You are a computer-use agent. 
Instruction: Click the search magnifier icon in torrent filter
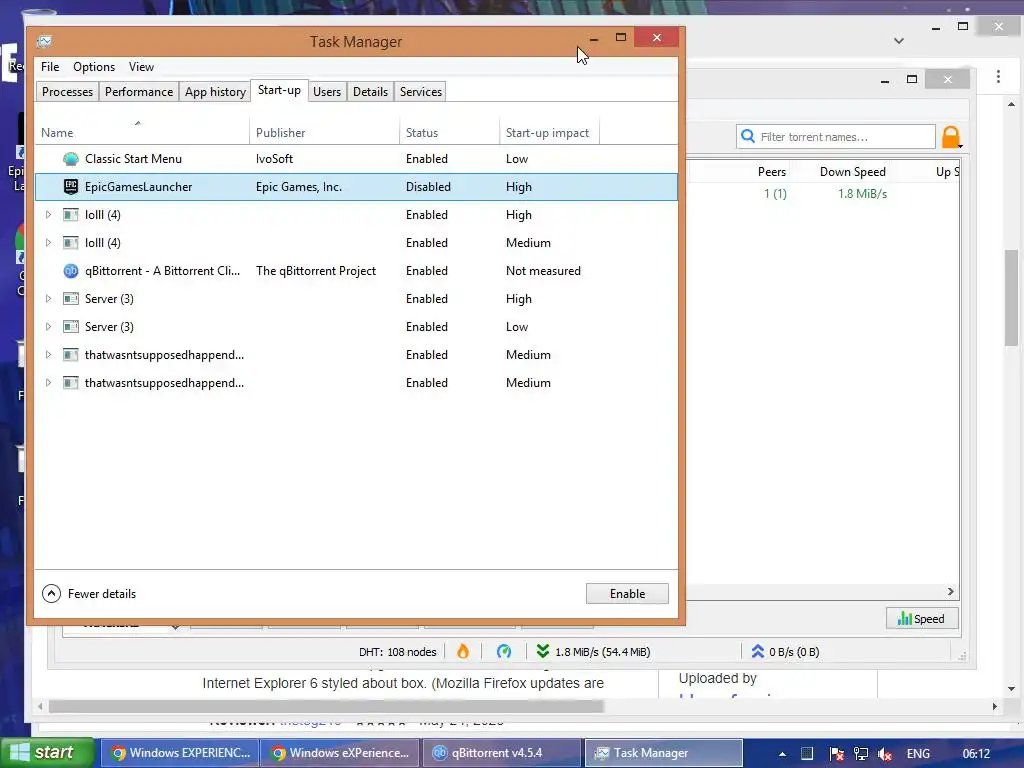pos(748,136)
